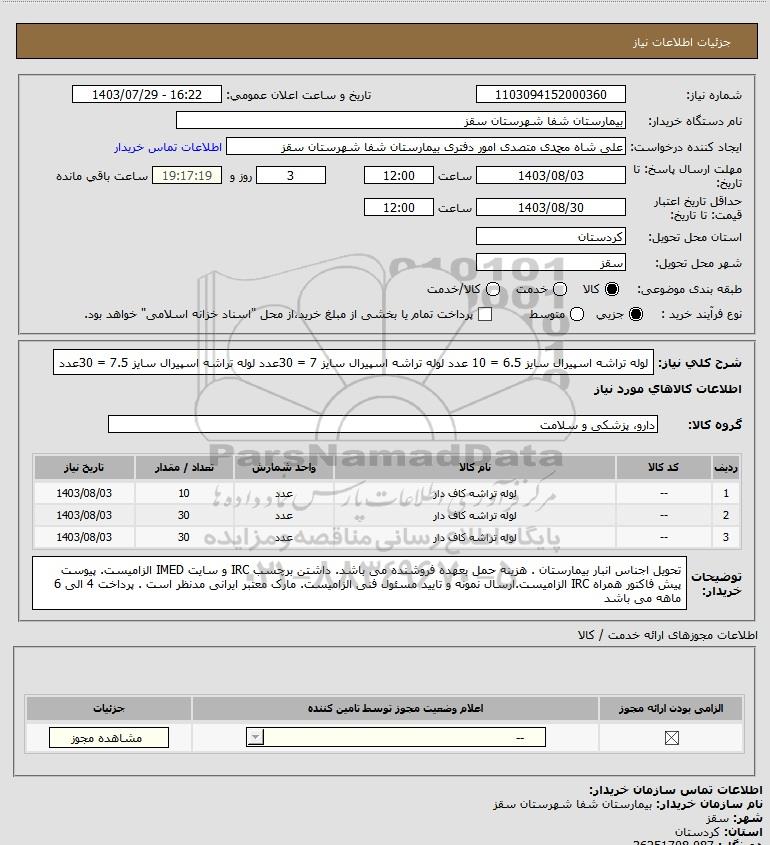Screen dimensions: 770x845
Task: Open the اعلام وضعیت مجوز dropdown arrow
Action: pyautogui.click(x=255, y=737)
